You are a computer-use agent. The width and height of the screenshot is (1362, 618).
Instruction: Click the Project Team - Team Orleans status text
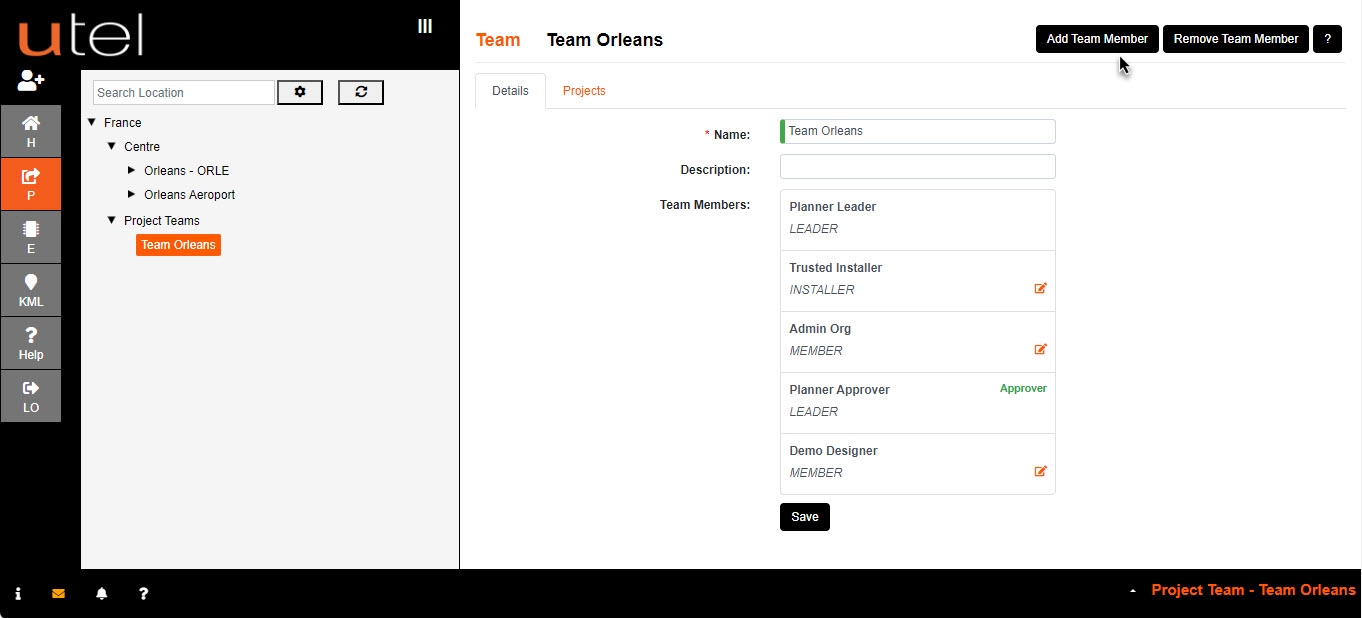pos(1253,590)
